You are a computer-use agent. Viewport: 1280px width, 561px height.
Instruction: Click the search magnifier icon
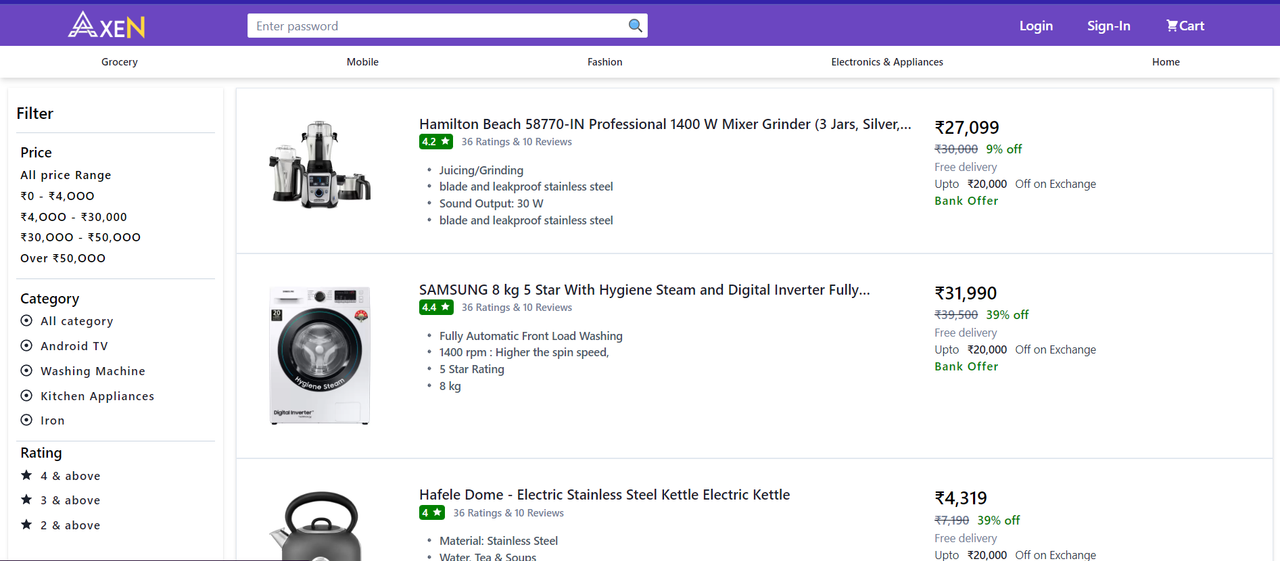point(635,26)
